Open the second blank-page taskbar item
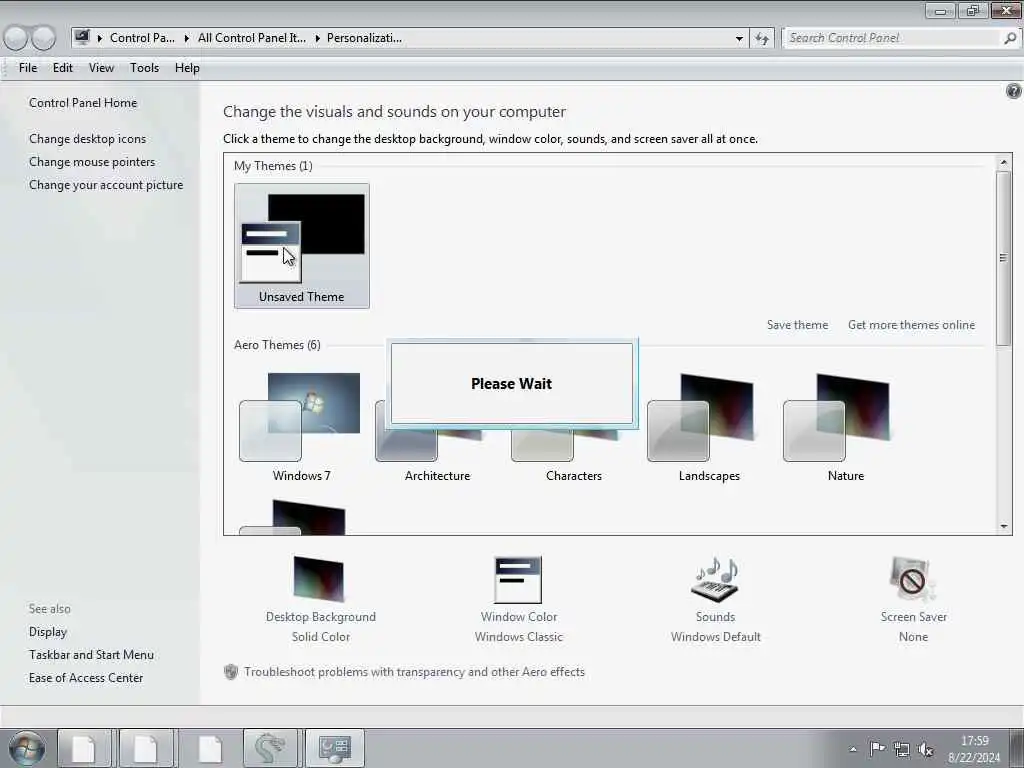The height and width of the screenshot is (768, 1024). pyautogui.click(x=146, y=748)
